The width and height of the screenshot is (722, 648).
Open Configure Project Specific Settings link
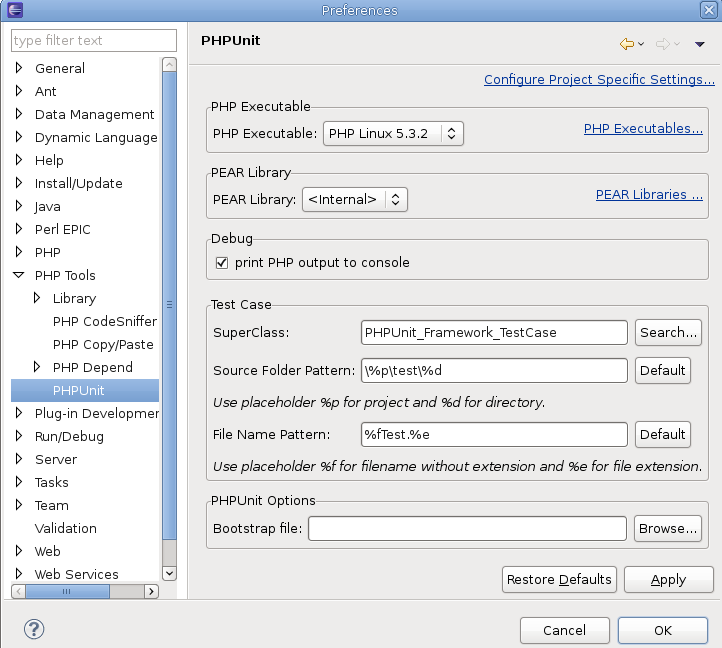click(598, 80)
